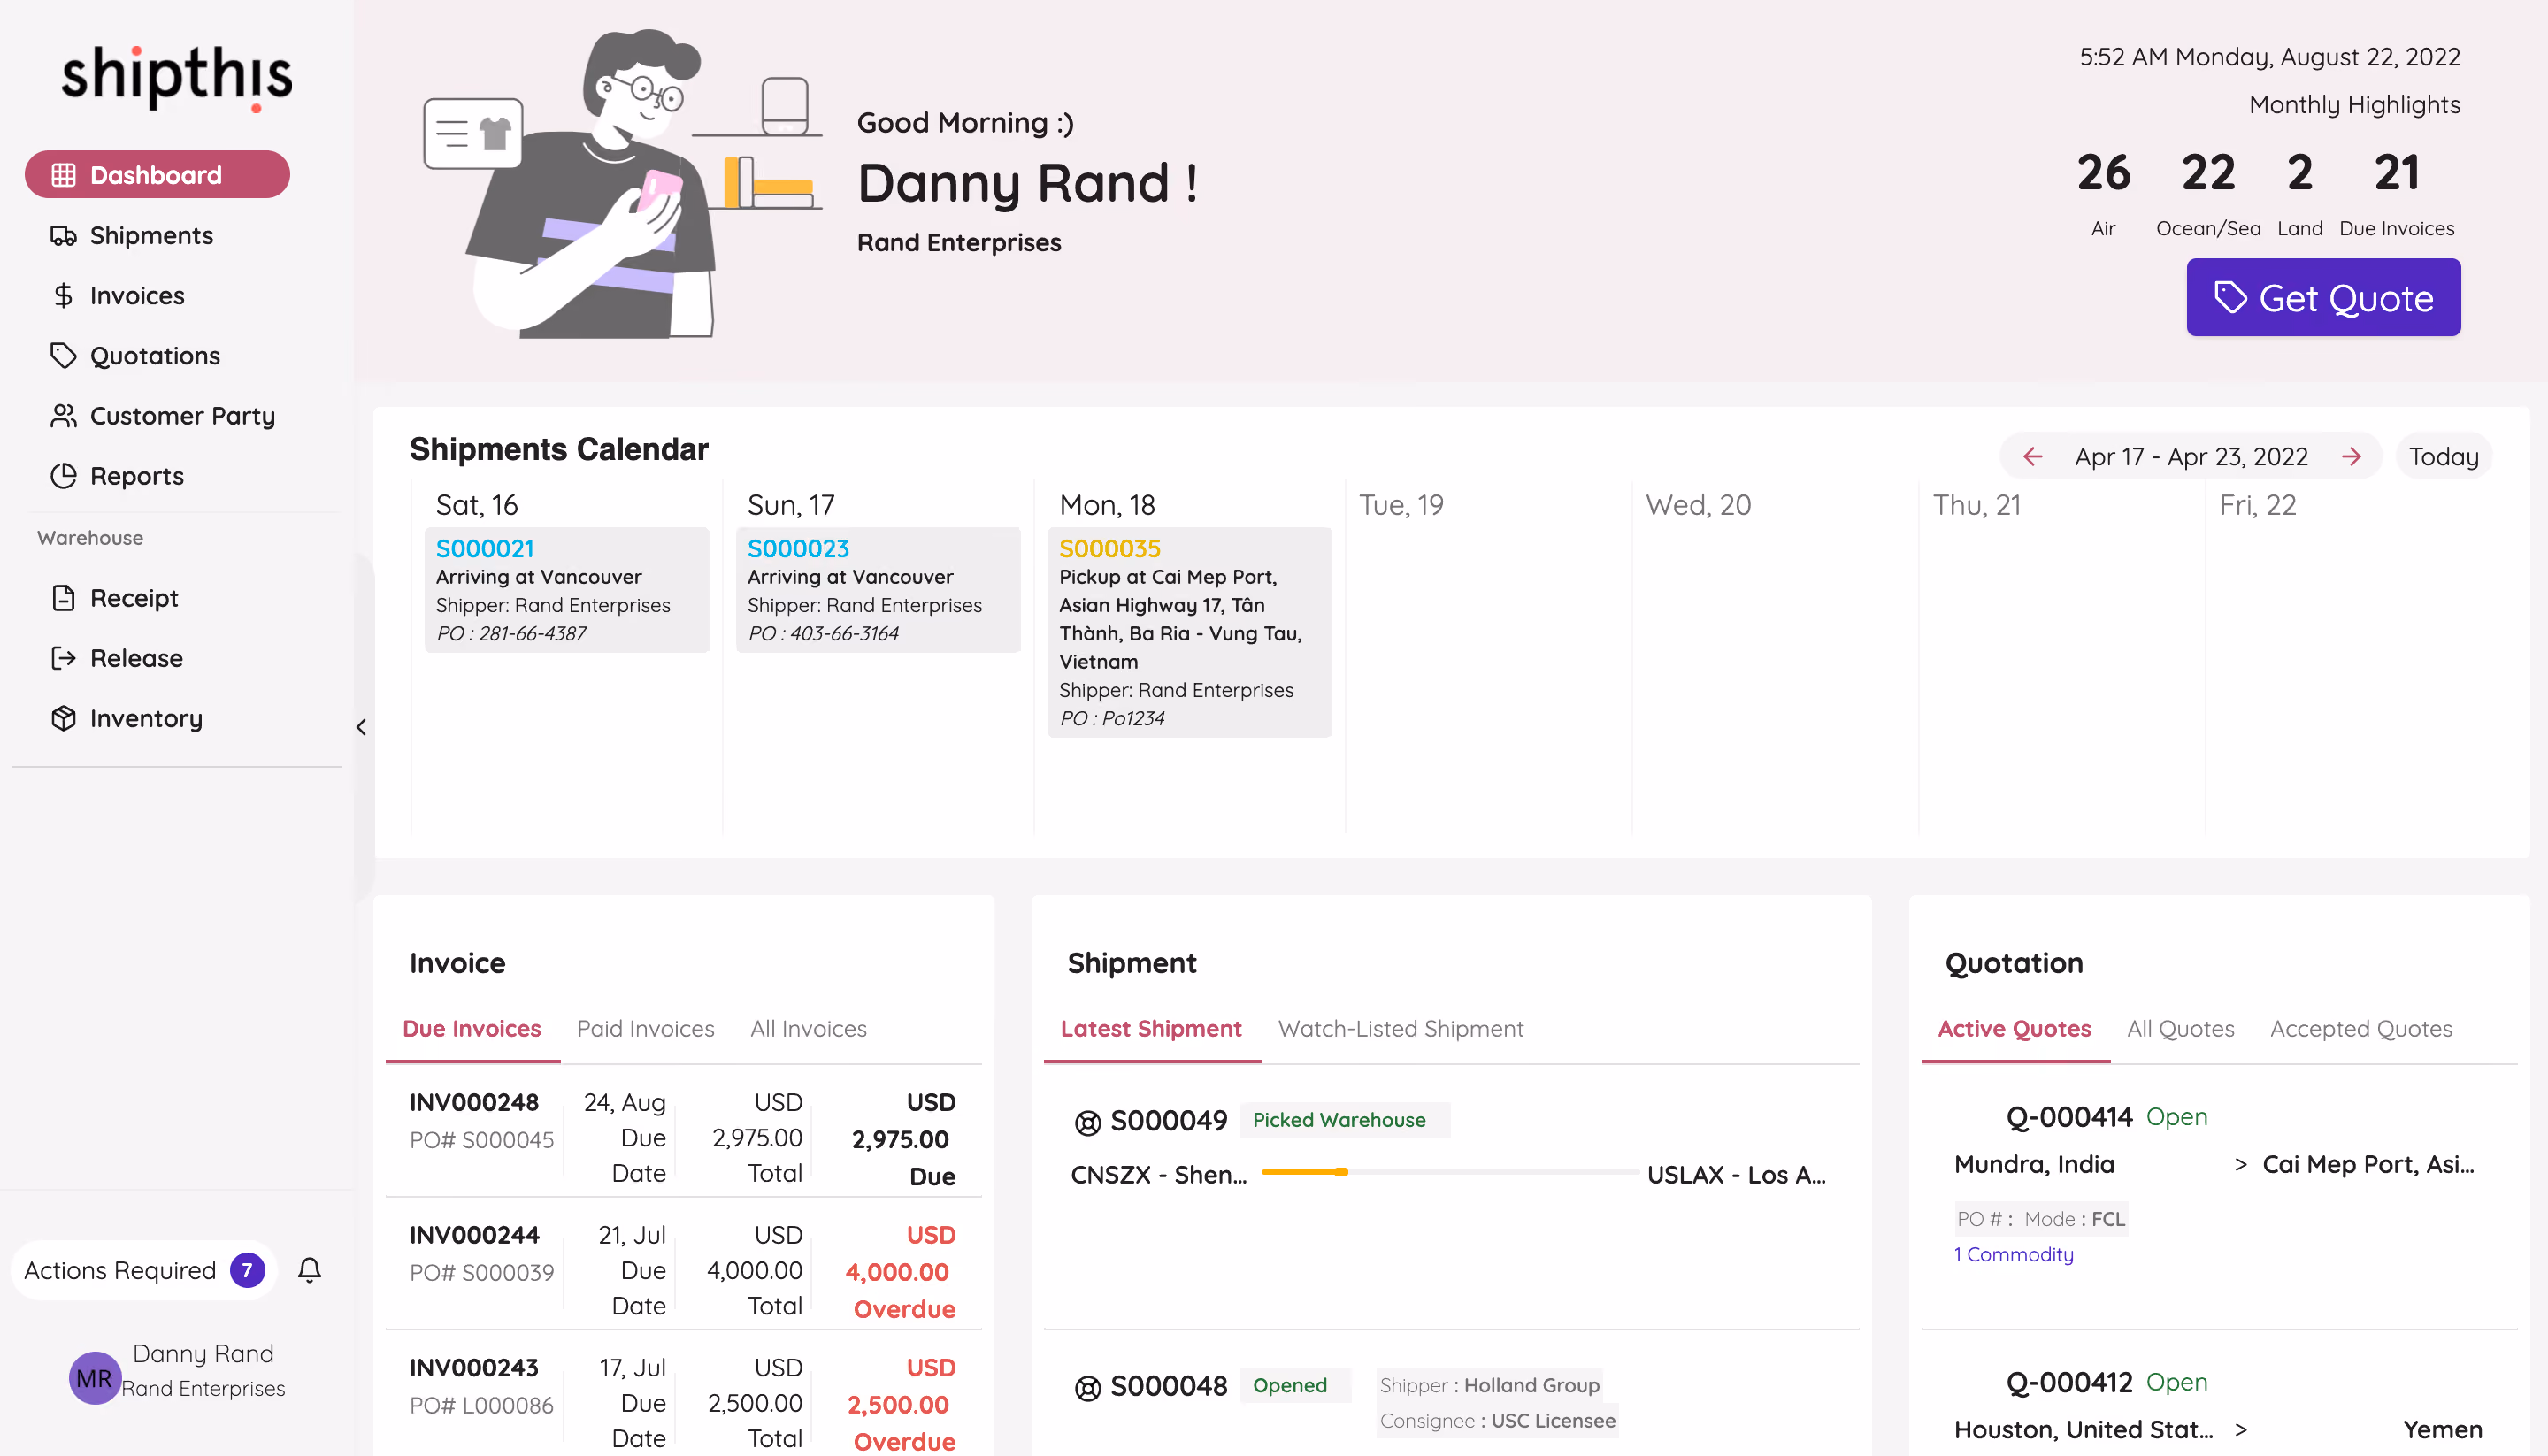Click the Quotations tag icon
Viewport: 2548px width, 1456px height.
coord(64,356)
